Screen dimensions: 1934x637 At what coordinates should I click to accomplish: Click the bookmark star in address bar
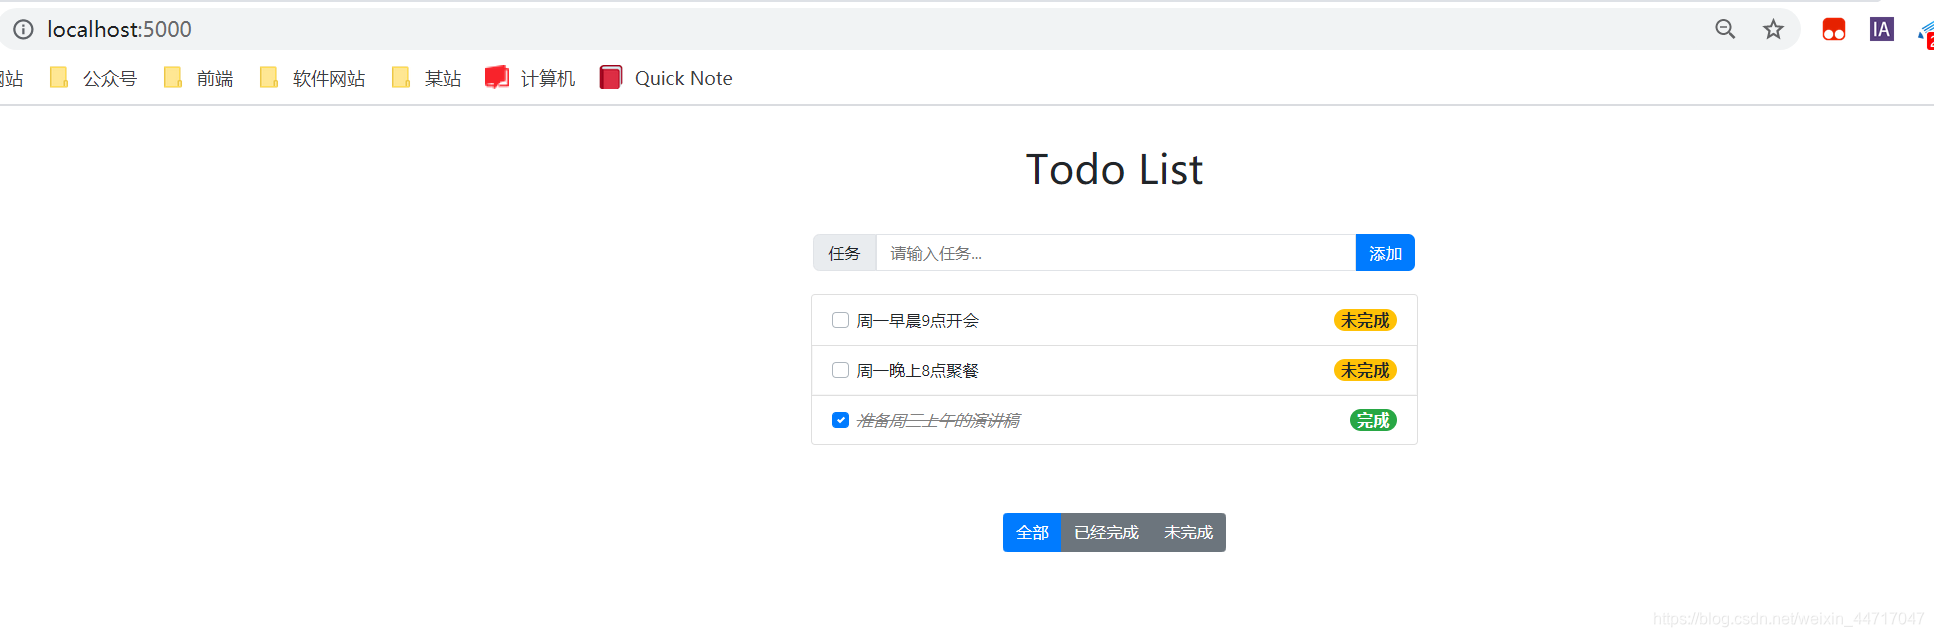(1773, 29)
